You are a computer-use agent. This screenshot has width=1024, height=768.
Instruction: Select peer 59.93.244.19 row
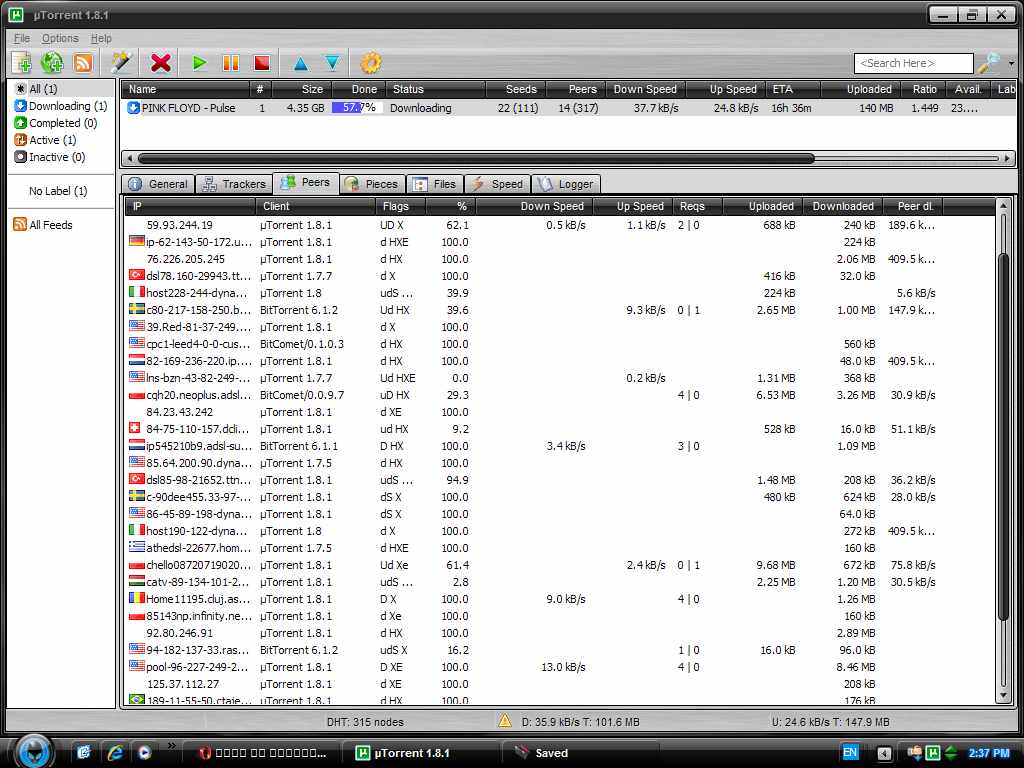[x=560, y=225]
